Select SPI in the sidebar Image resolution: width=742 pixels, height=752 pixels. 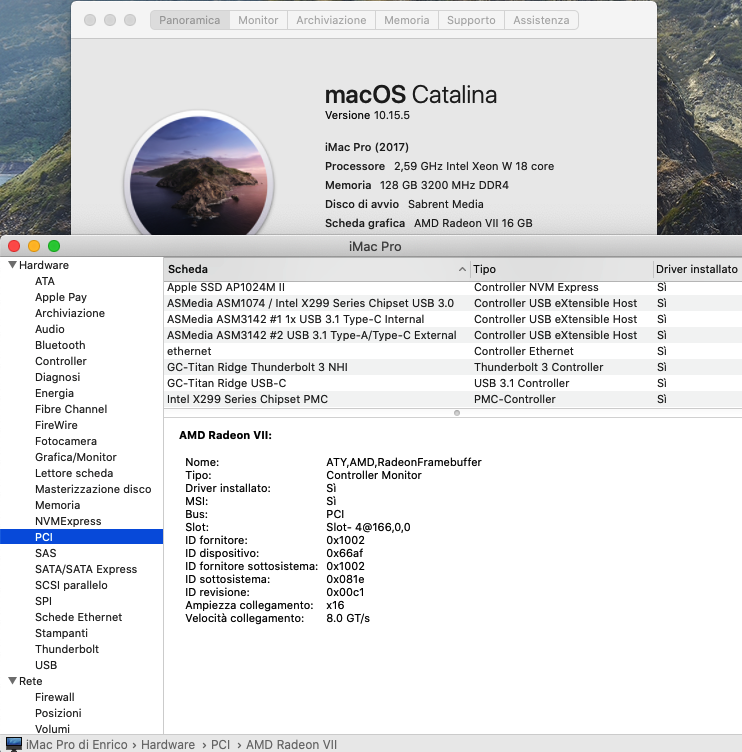(x=43, y=601)
